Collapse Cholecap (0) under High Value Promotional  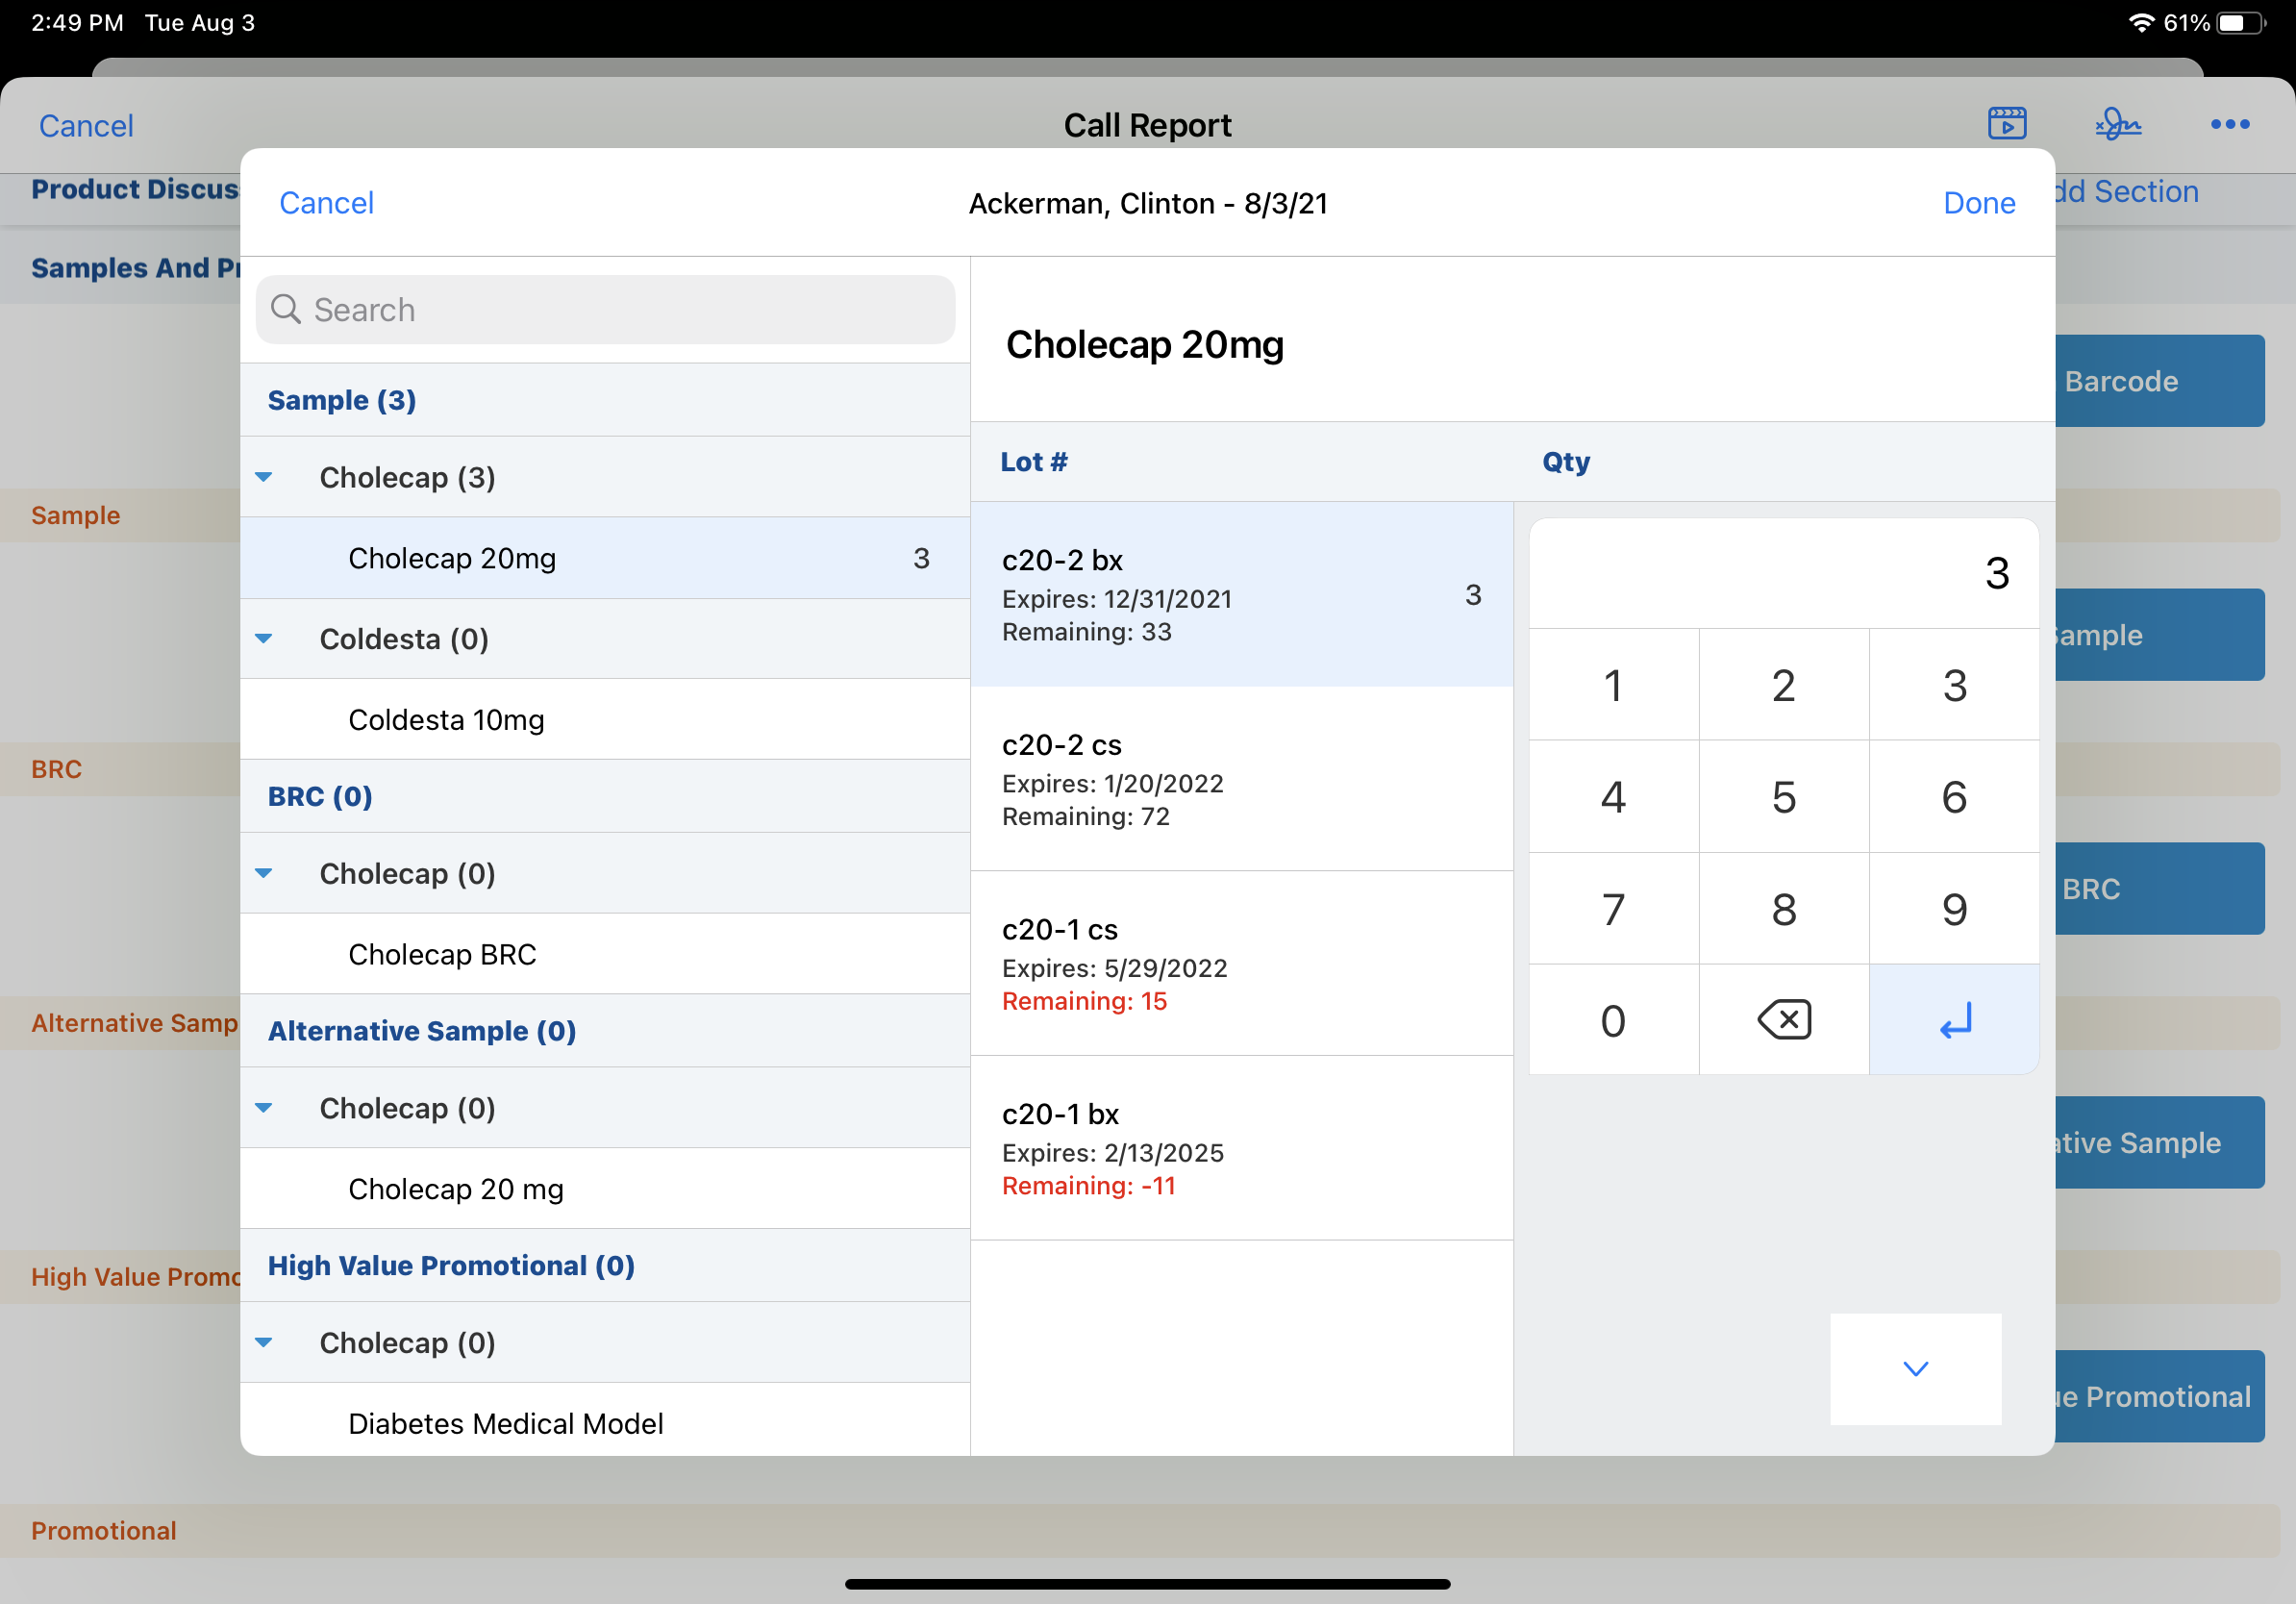[x=264, y=1342]
